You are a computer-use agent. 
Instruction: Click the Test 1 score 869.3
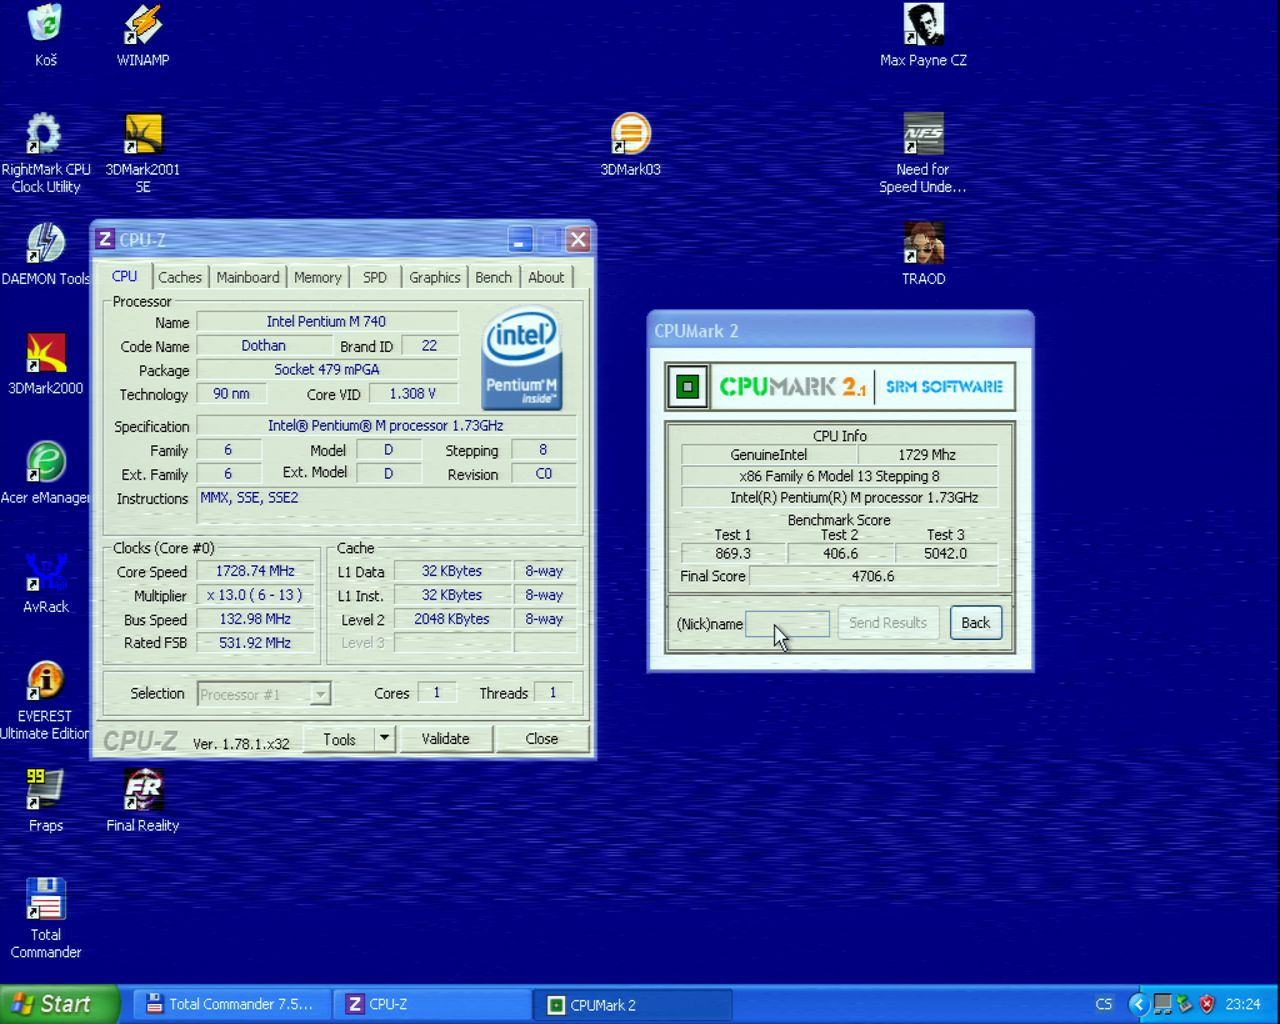click(733, 553)
